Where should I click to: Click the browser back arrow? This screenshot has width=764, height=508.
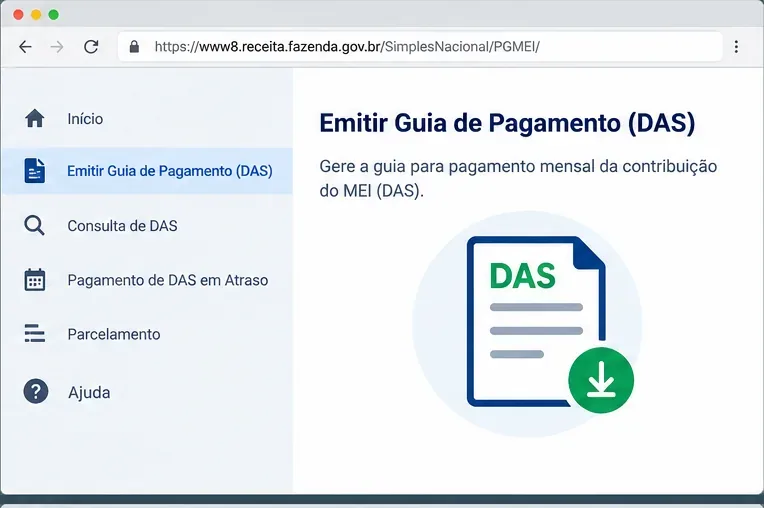click(25, 47)
